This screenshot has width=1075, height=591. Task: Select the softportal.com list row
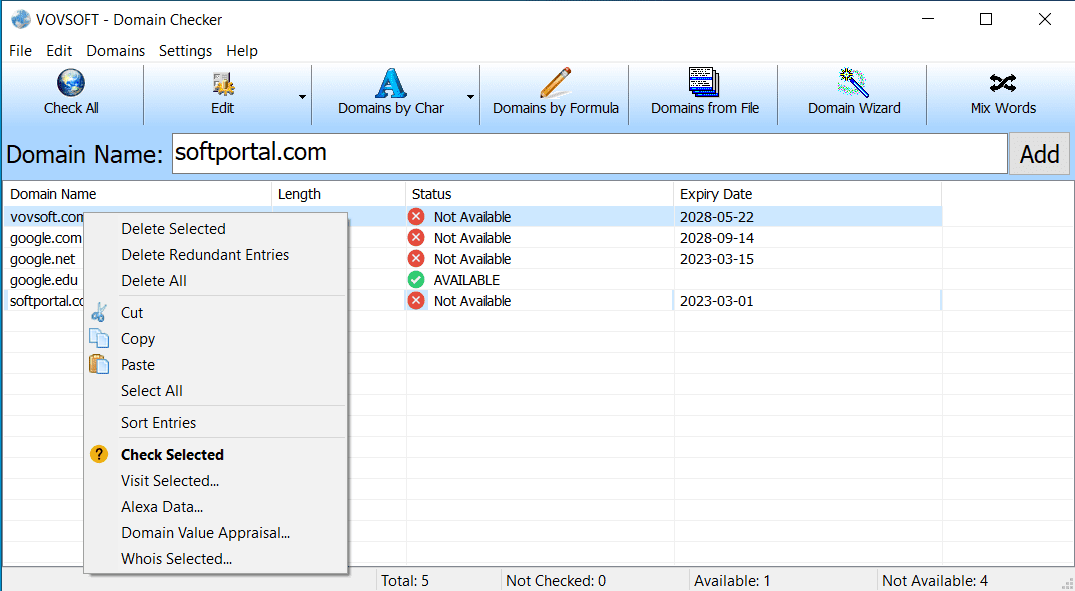pos(472,300)
